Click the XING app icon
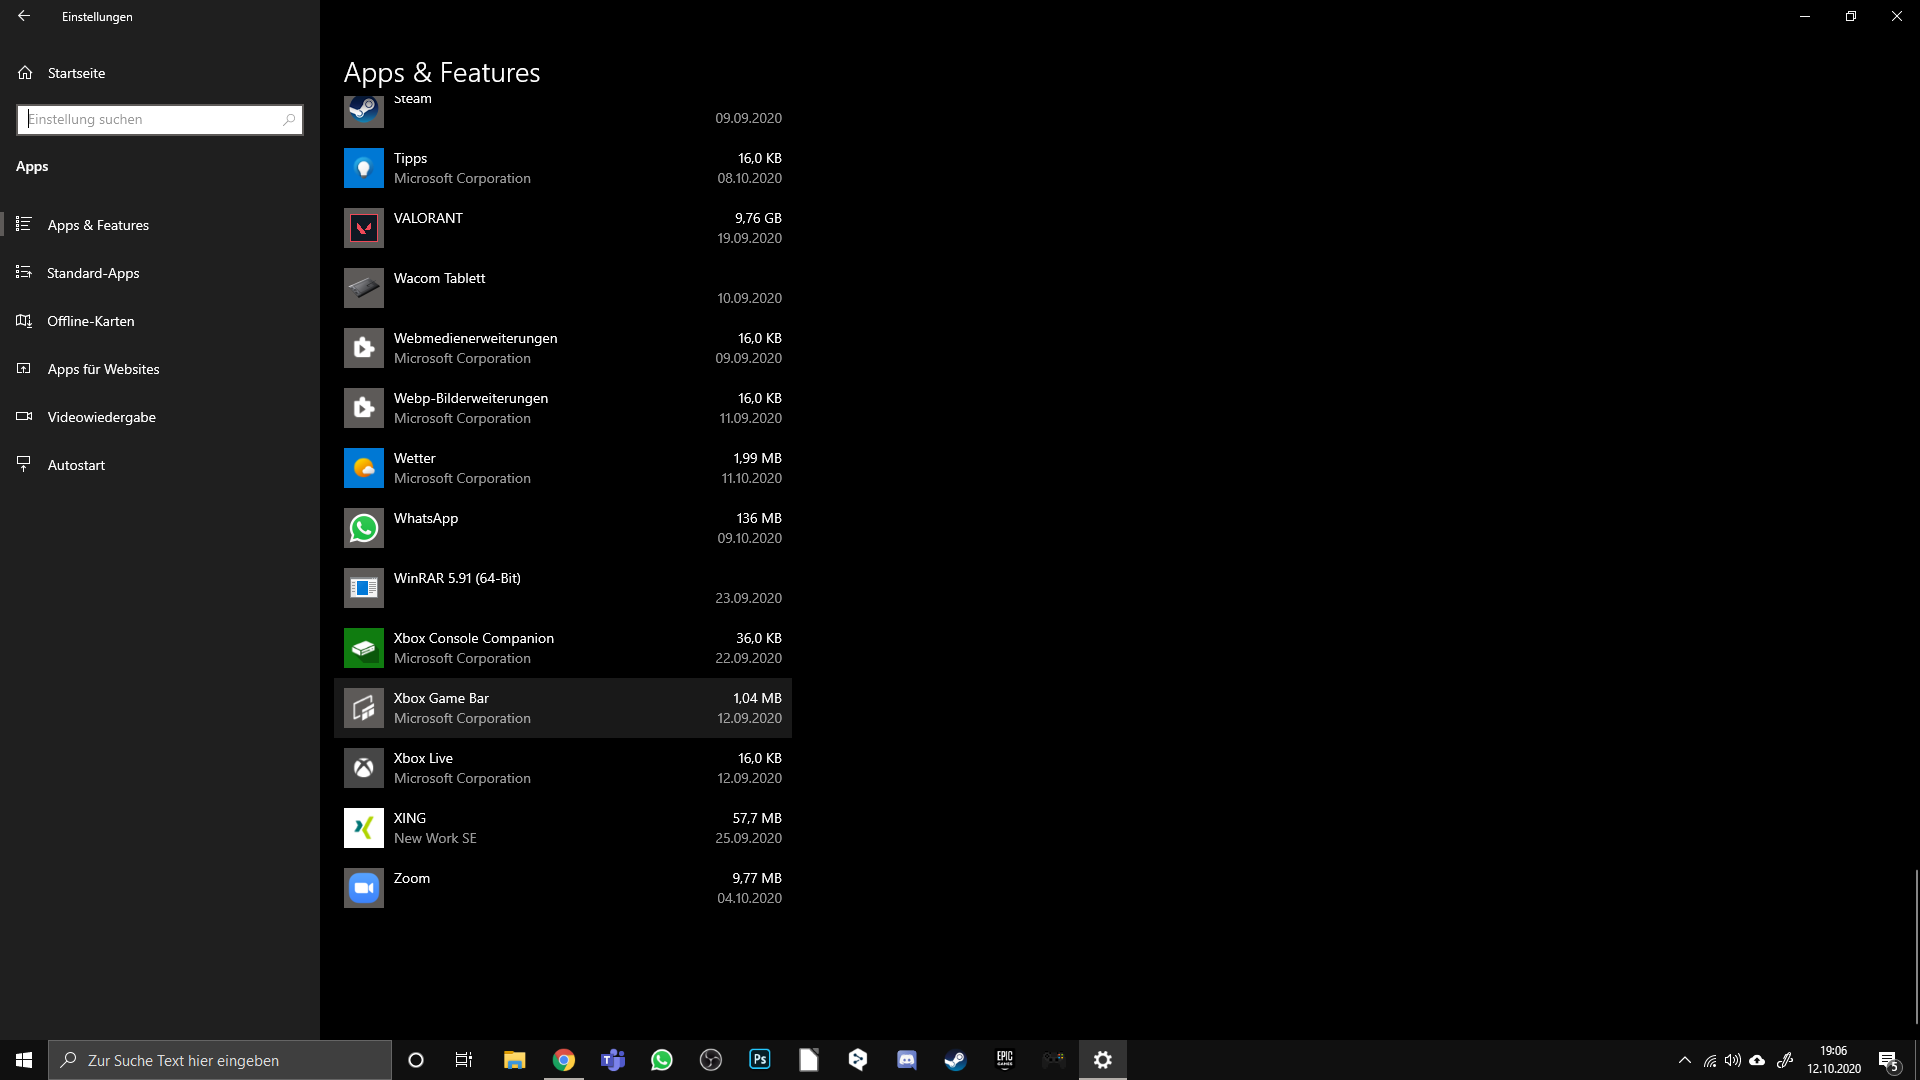This screenshot has height=1080, width=1920. coord(363,828)
